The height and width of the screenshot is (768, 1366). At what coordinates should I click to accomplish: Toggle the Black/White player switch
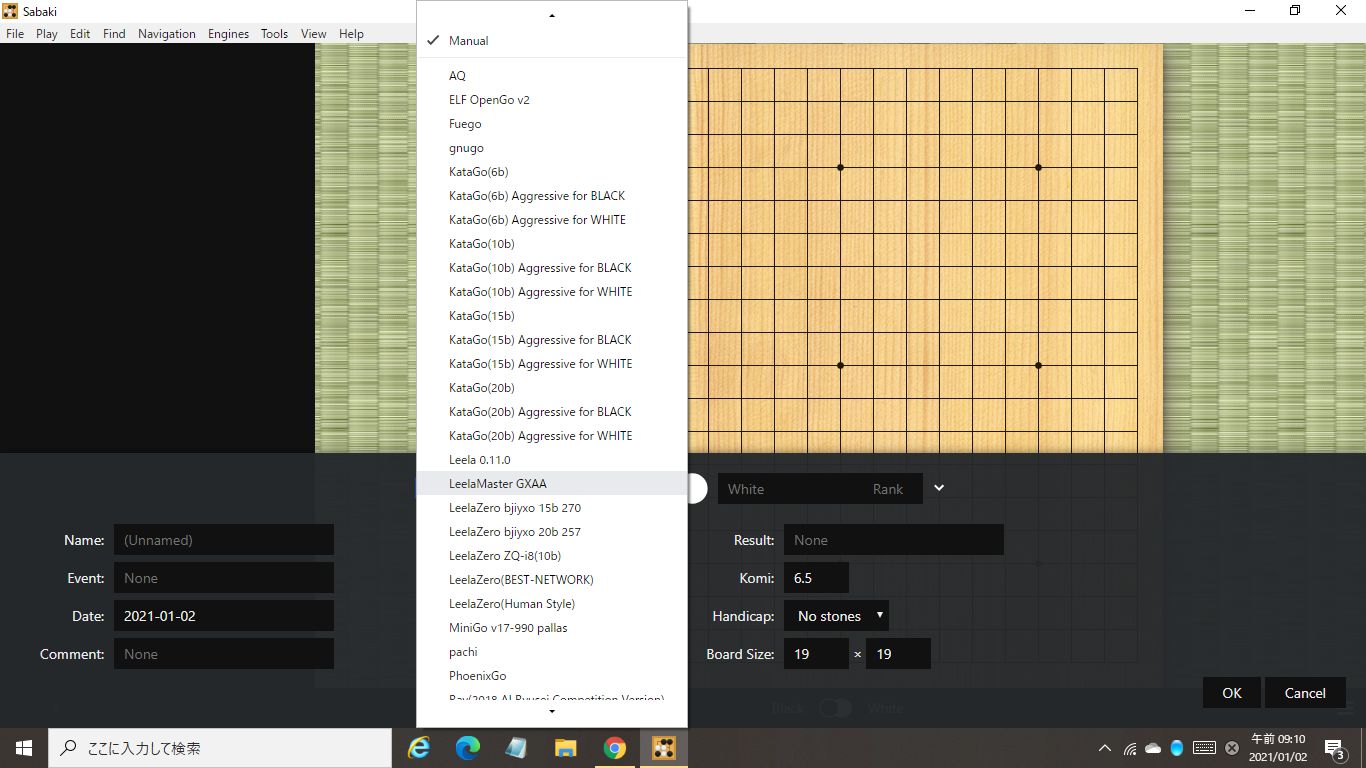point(835,708)
